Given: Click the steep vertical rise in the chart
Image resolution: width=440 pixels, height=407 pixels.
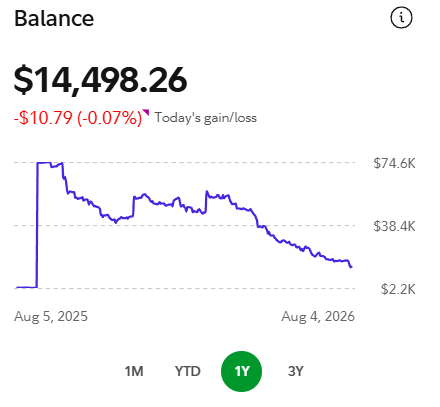Looking at the screenshot, I should coord(37,225).
